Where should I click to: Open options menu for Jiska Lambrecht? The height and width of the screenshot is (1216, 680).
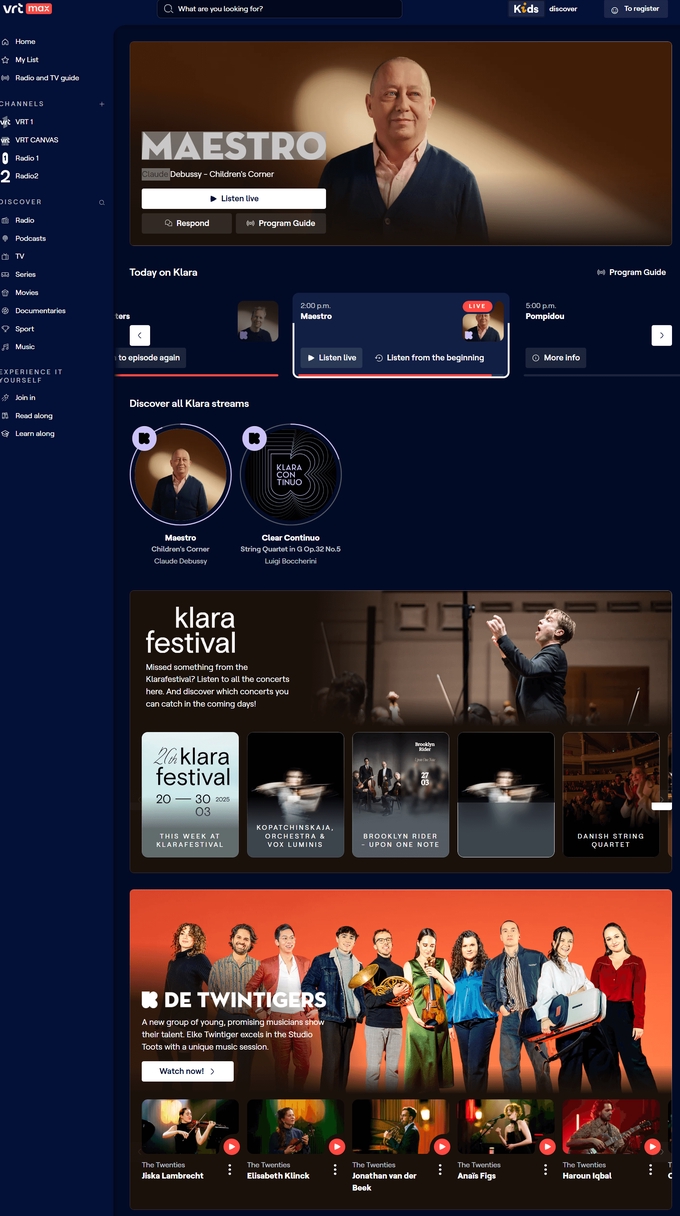(x=230, y=1170)
